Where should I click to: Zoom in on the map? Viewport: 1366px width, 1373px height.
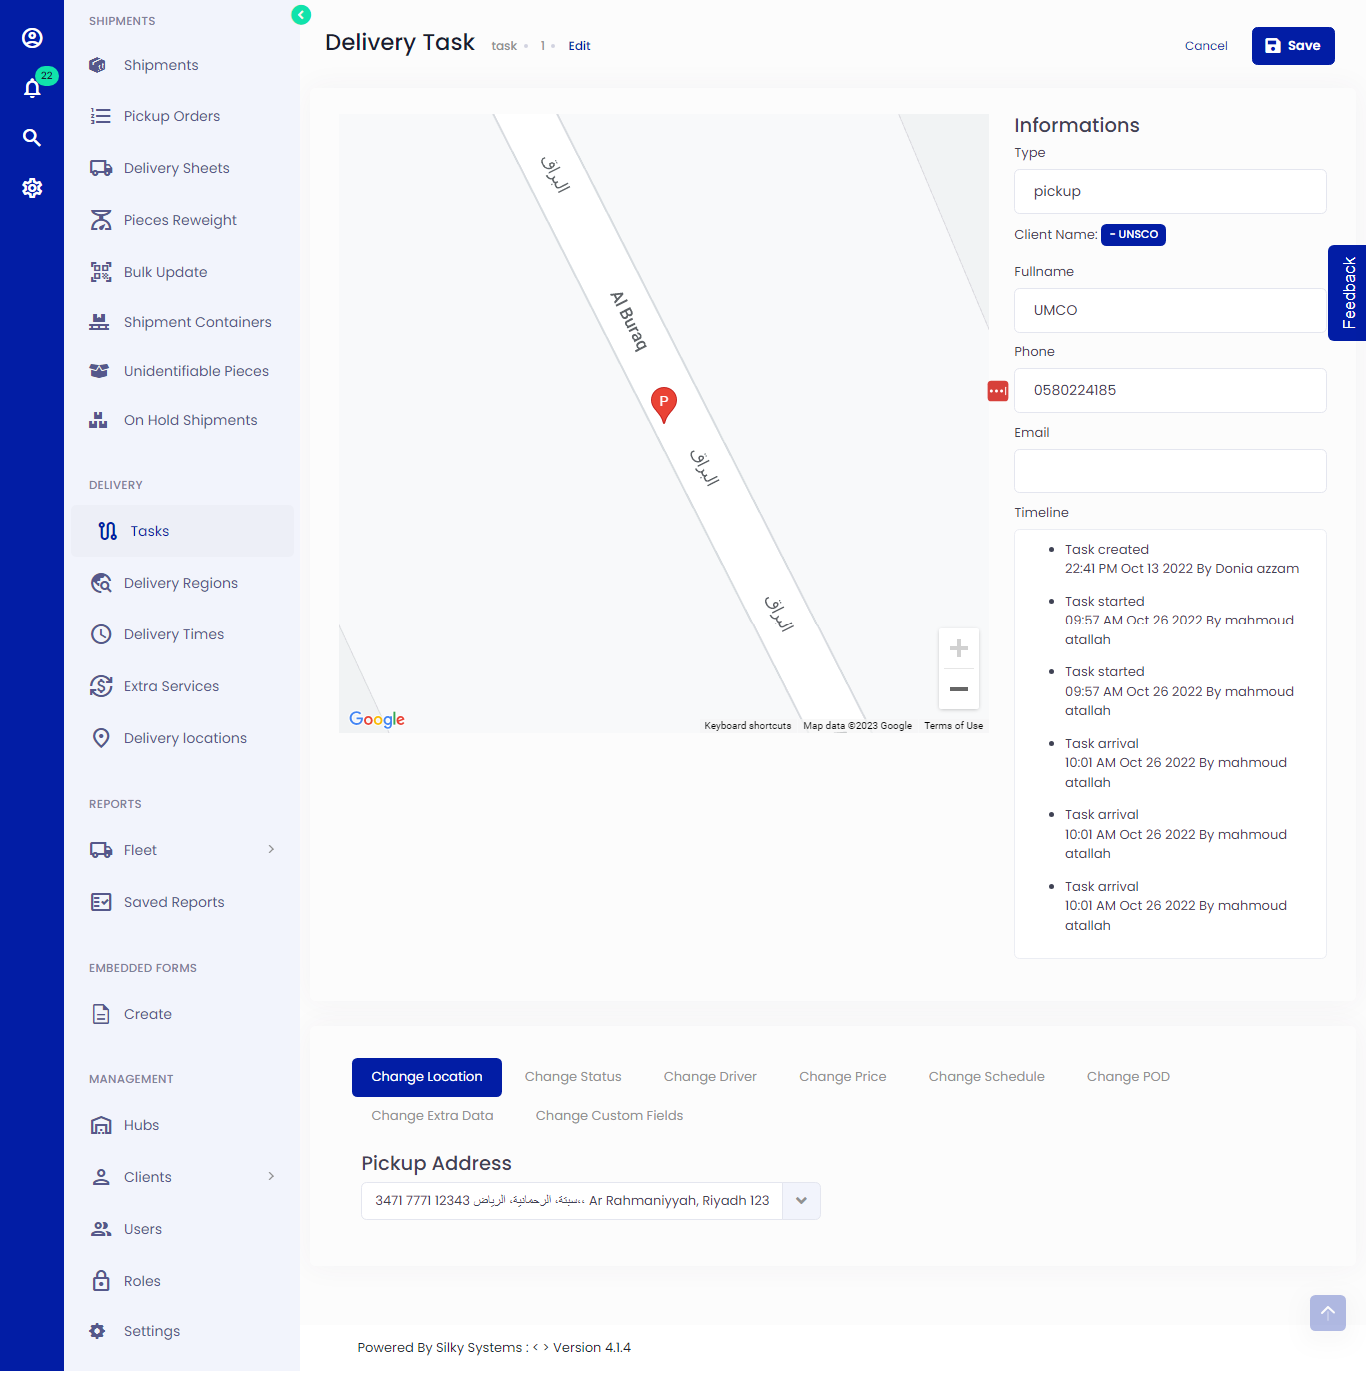pos(958,648)
